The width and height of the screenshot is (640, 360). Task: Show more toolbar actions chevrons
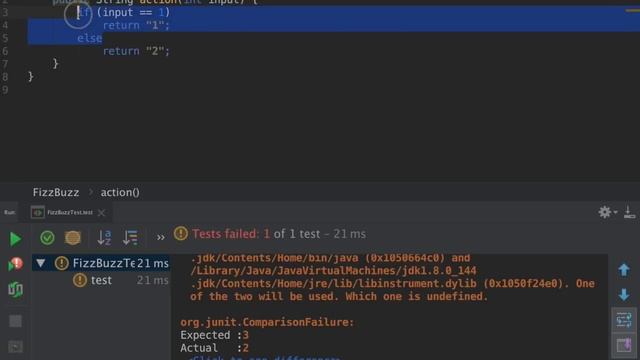click(160, 238)
